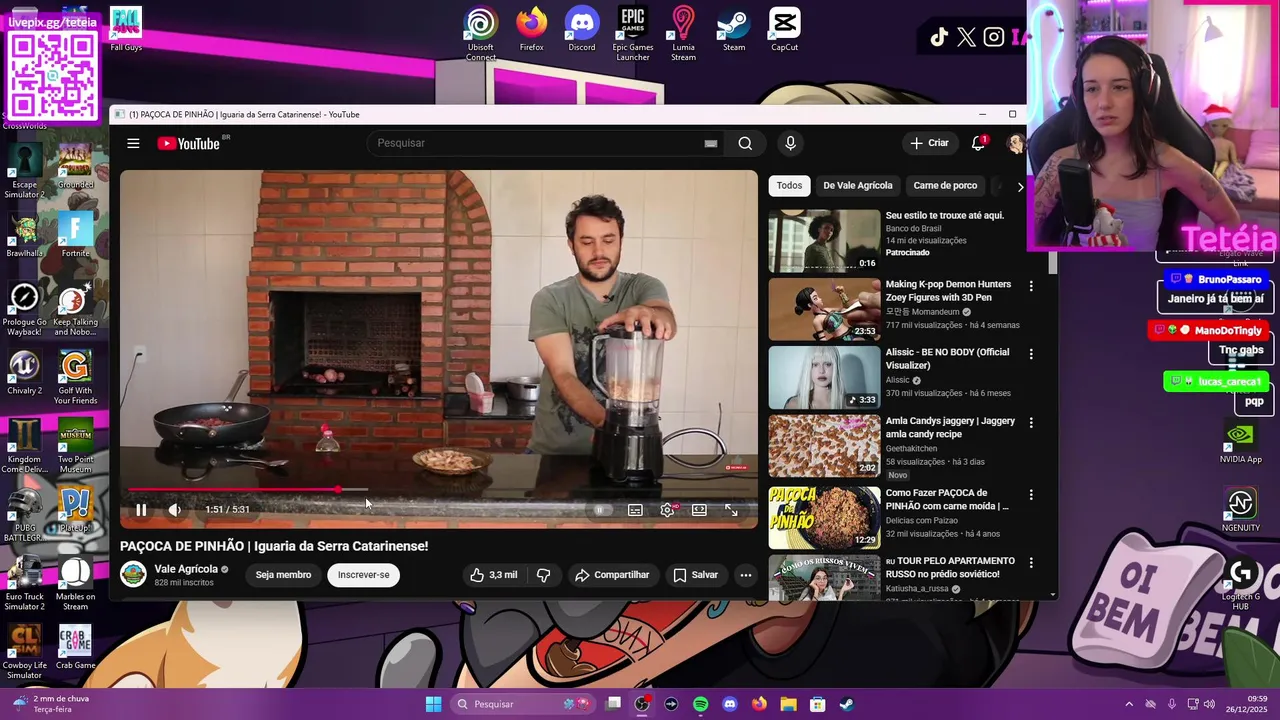Open Fortnite desktop shortcut
The image size is (1280, 720).
point(75,235)
